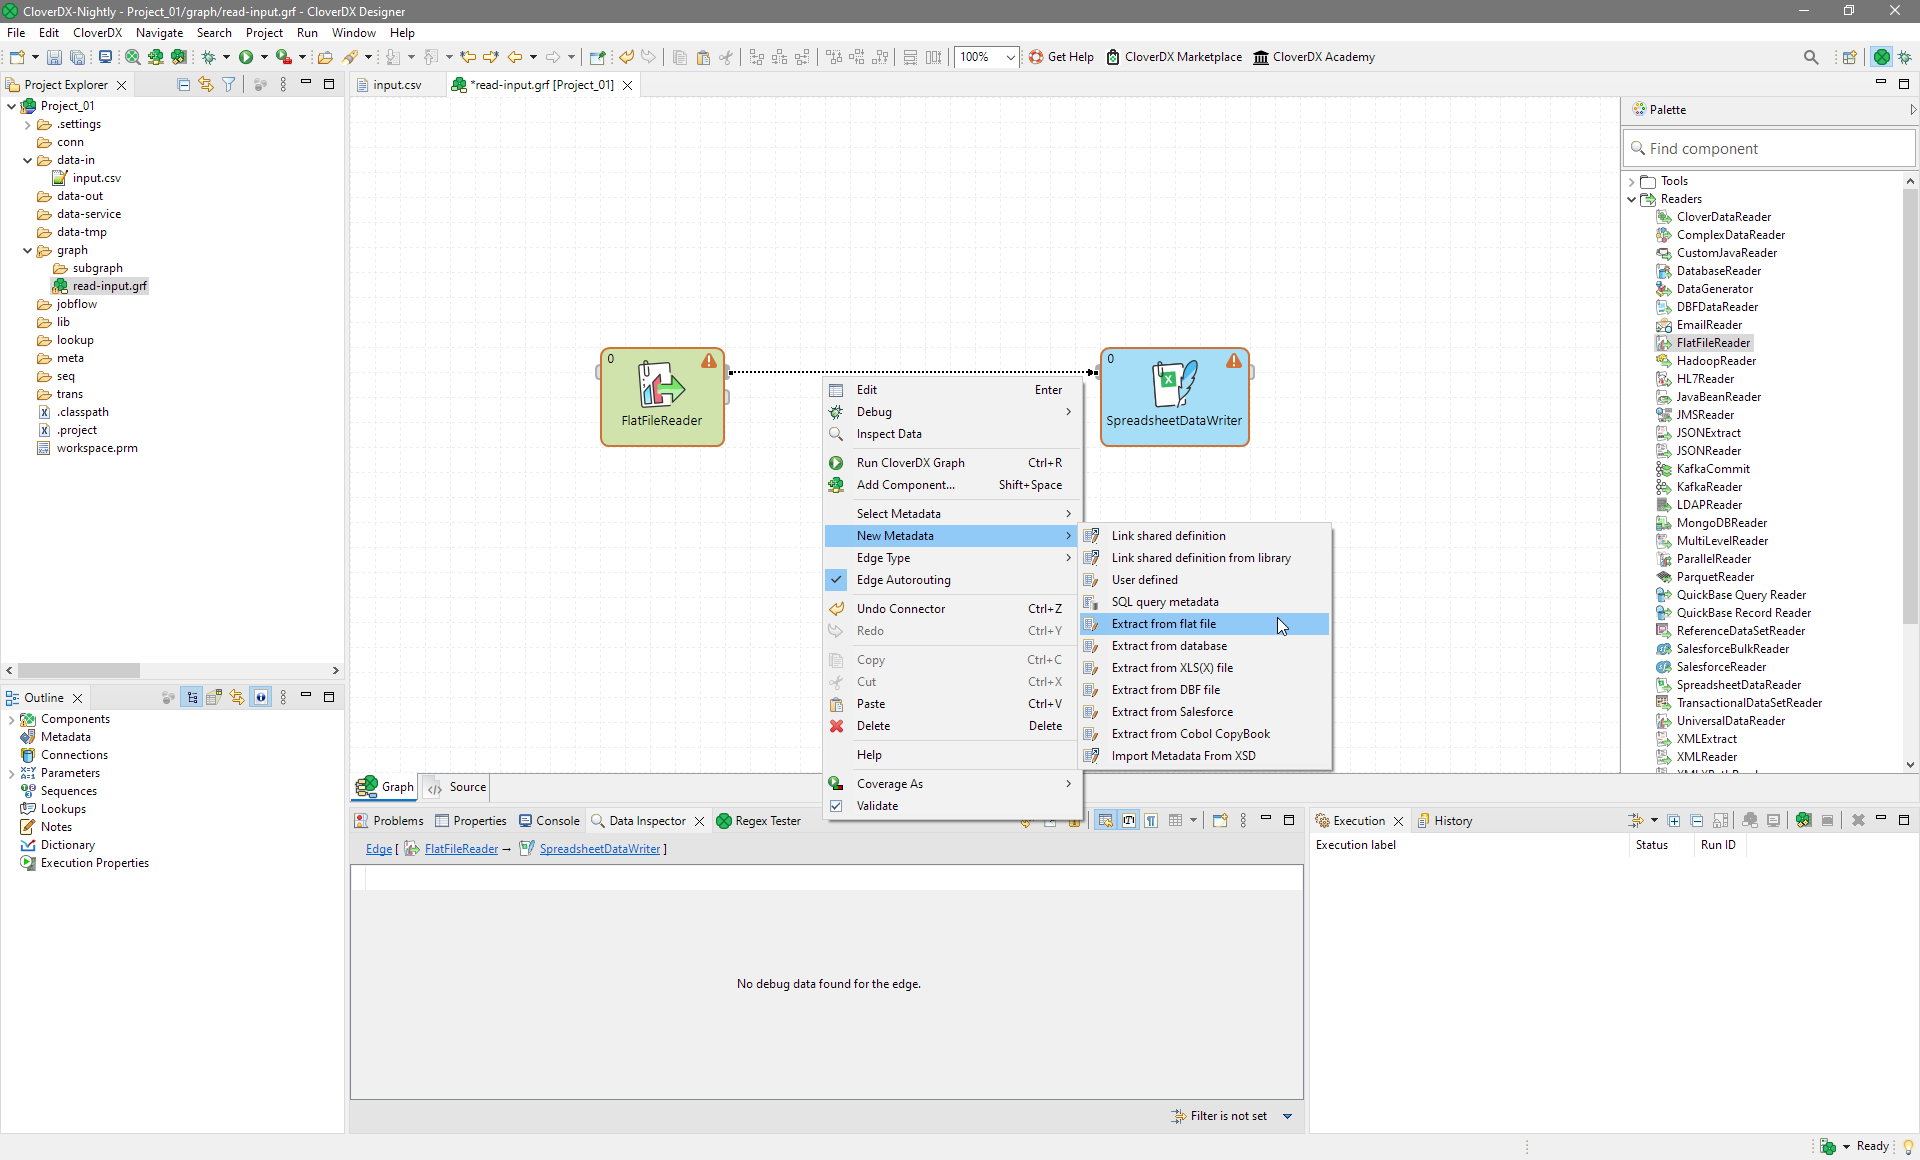Click Collapse All in Project Explorer
Image resolution: width=1920 pixels, height=1160 pixels.
pyautogui.click(x=183, y=85)
